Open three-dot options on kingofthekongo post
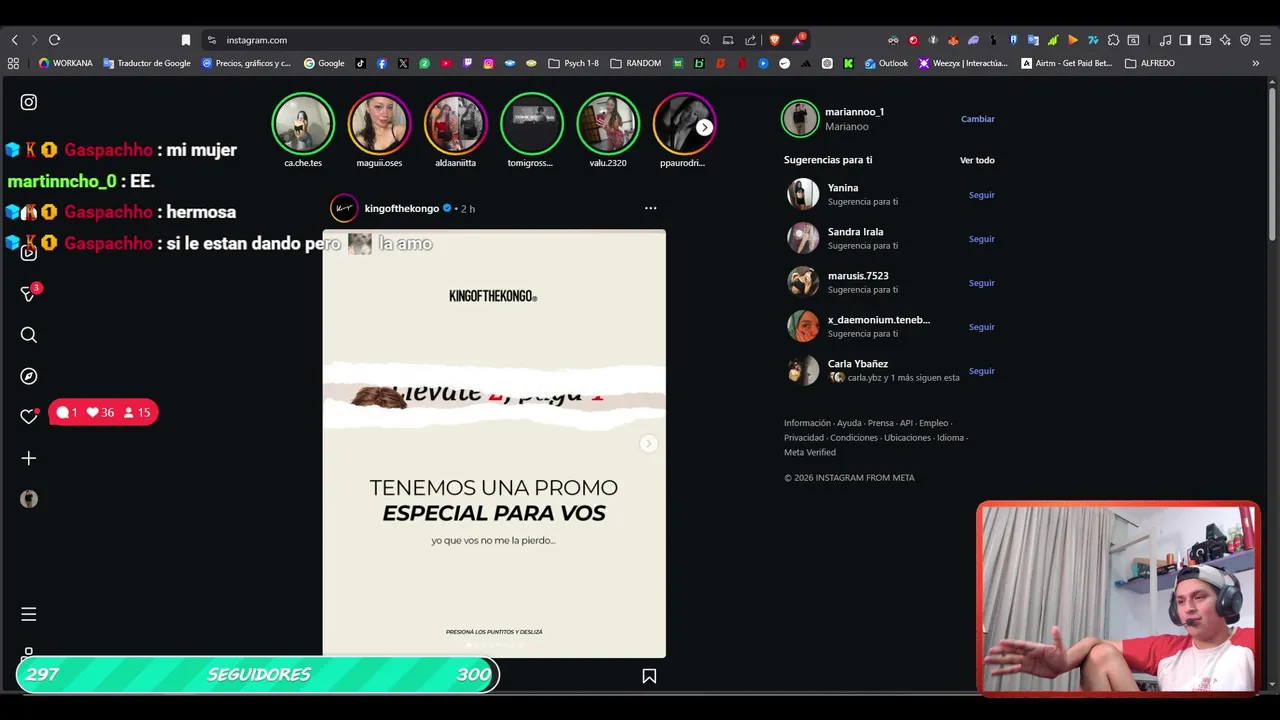1280x720 pixels. coord(651,208)
